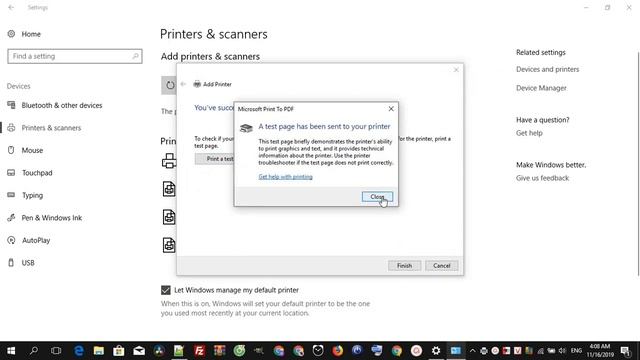This screenshot has height=360, width=640.
Task: Open Microsoft Store from taskbar
Action: (x=118, y=351)
